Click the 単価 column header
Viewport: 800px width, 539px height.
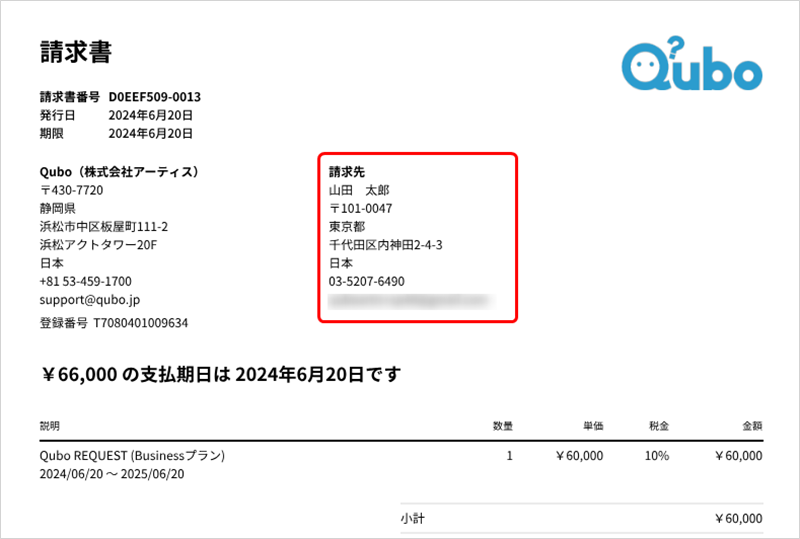tap(593, 426)
